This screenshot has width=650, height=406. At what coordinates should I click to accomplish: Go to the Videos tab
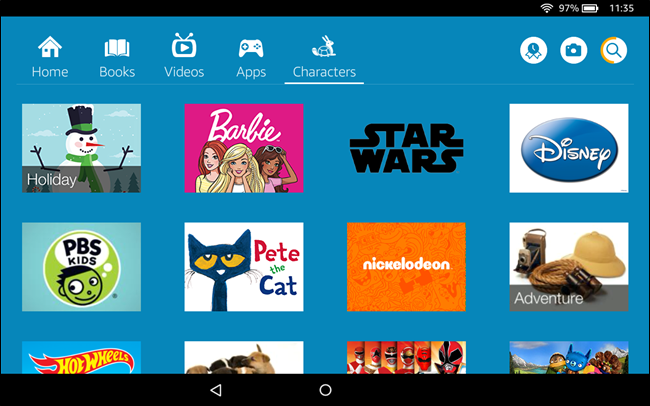tap(184, 56)
